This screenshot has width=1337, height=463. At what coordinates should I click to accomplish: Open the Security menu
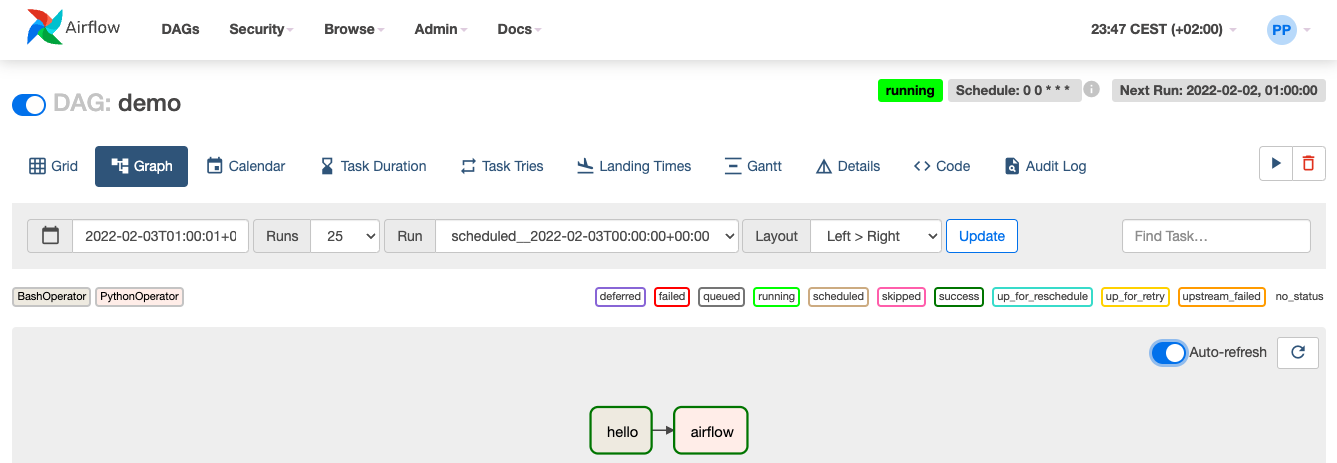[261, 29]
